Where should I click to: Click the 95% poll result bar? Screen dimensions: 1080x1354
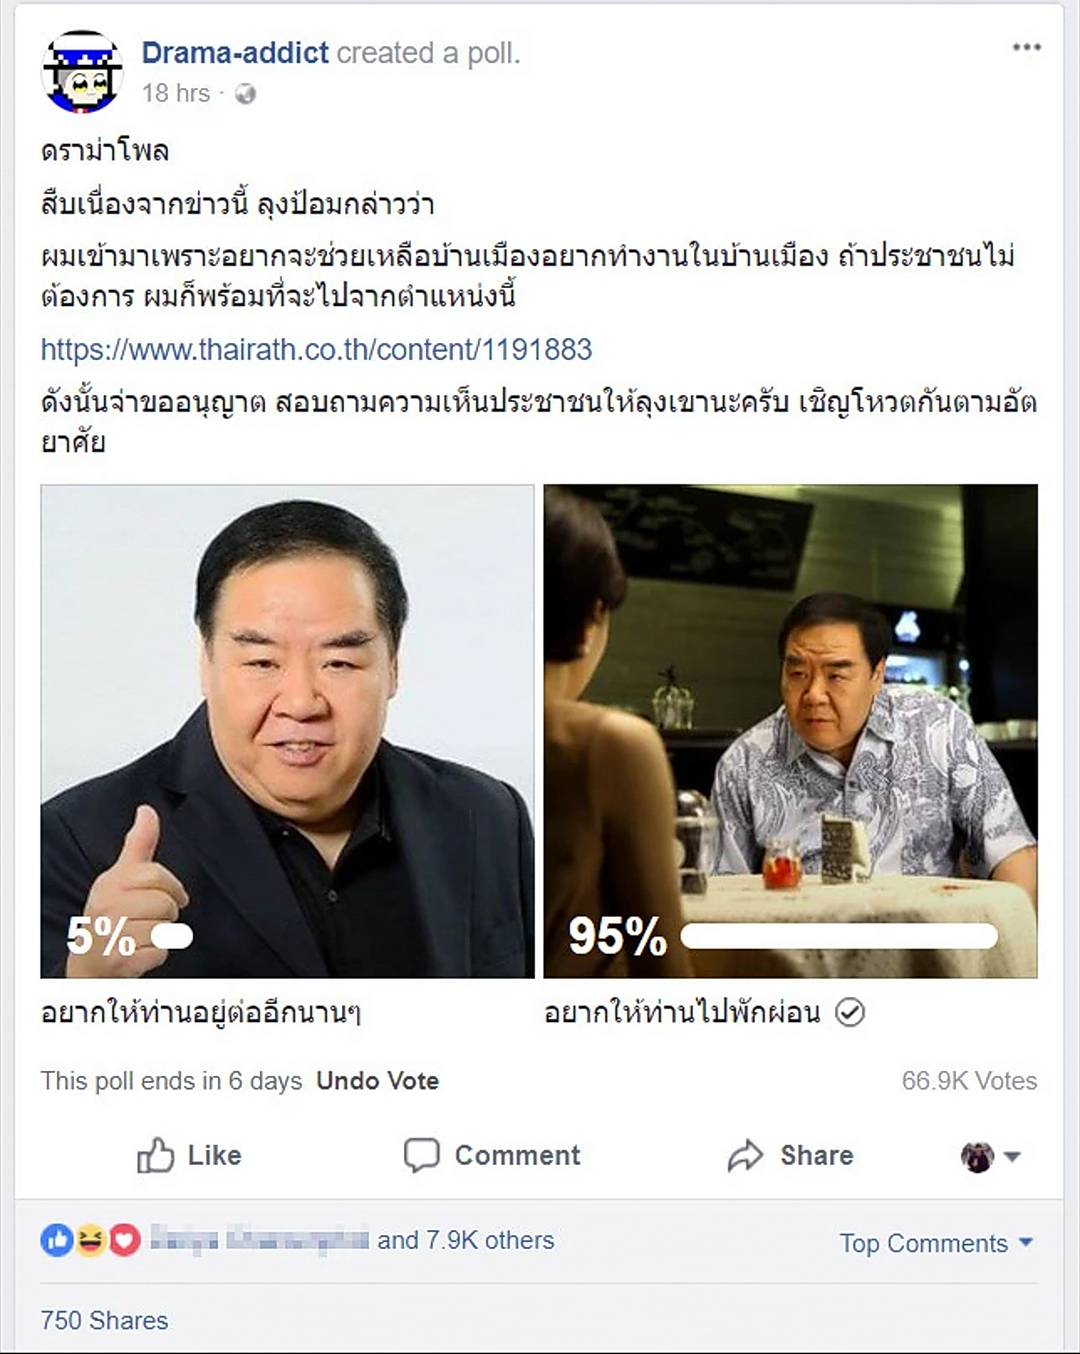(839, 936)
